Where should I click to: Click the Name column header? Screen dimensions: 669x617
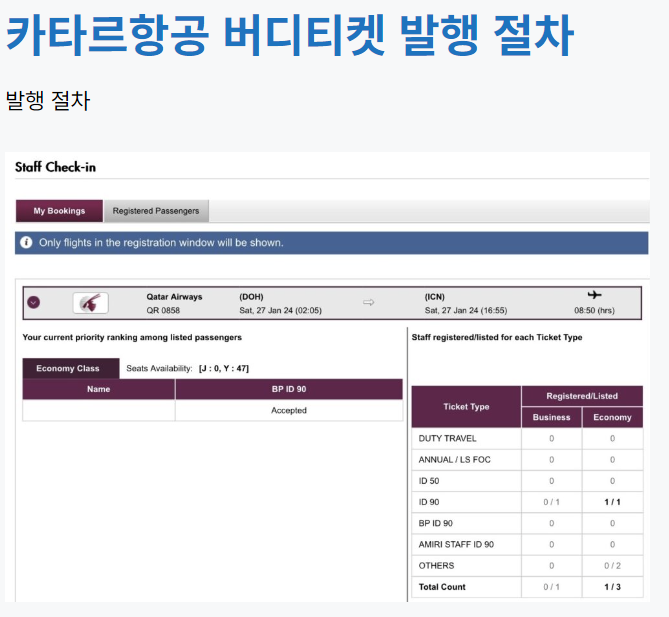tap(99, 389)
